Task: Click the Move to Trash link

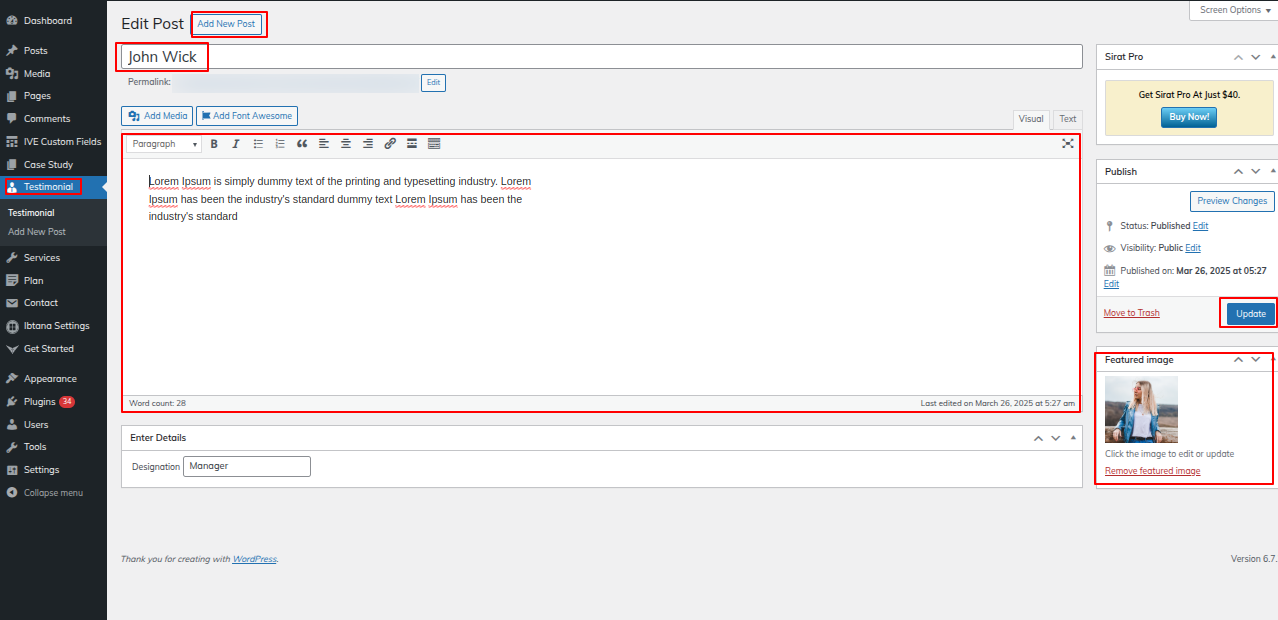Action: coord(1131,313)
